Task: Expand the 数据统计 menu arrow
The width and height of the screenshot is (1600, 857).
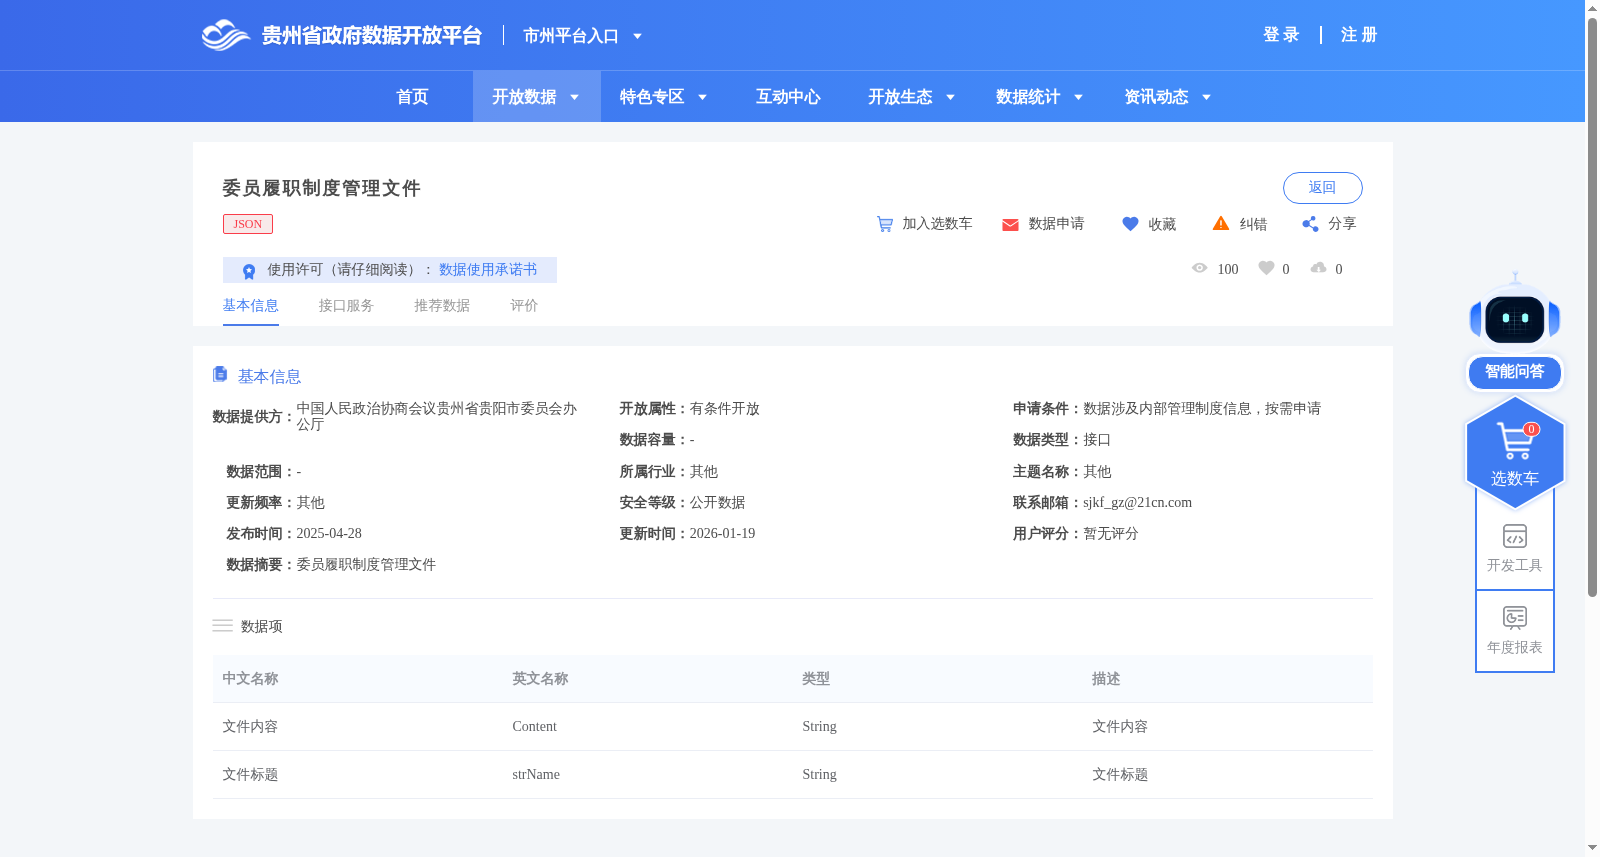Action: coord(1078,97)
